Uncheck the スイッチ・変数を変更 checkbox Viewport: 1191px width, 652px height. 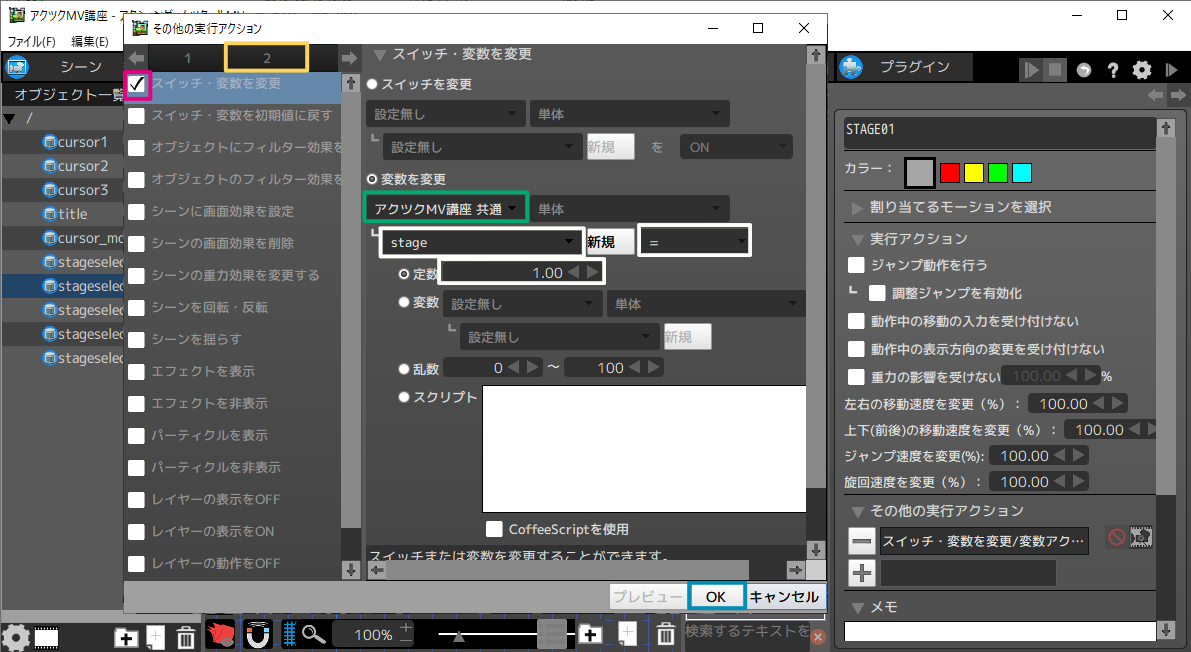137,84
